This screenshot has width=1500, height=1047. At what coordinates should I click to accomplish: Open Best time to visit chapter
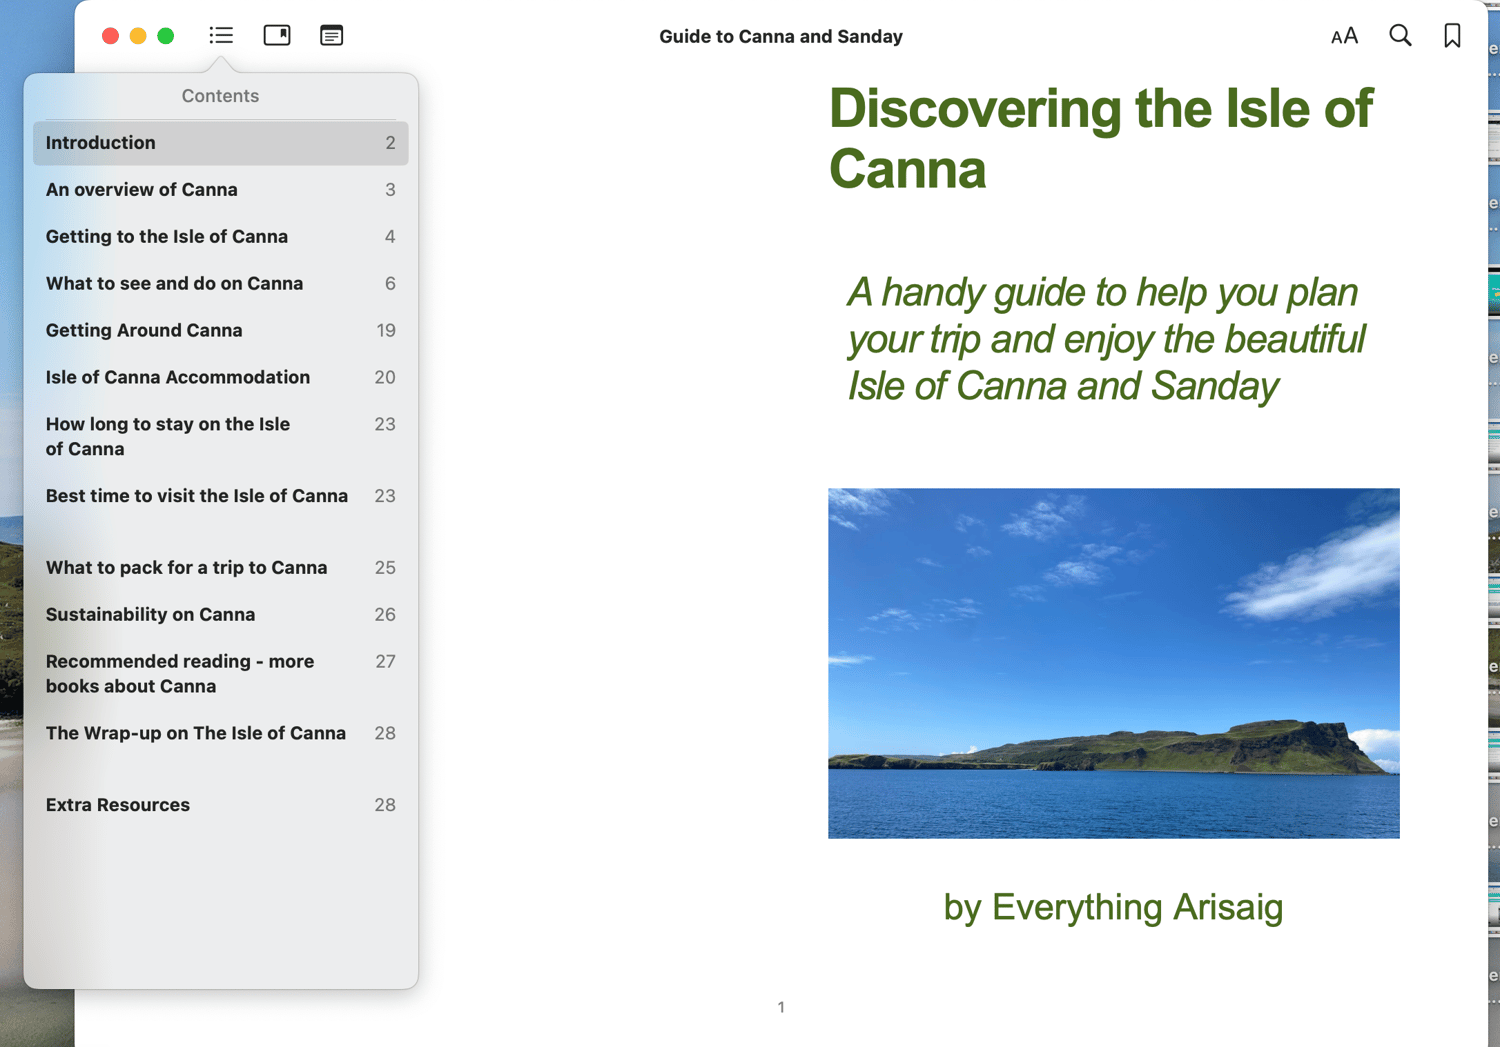click(x=220, y=497)
